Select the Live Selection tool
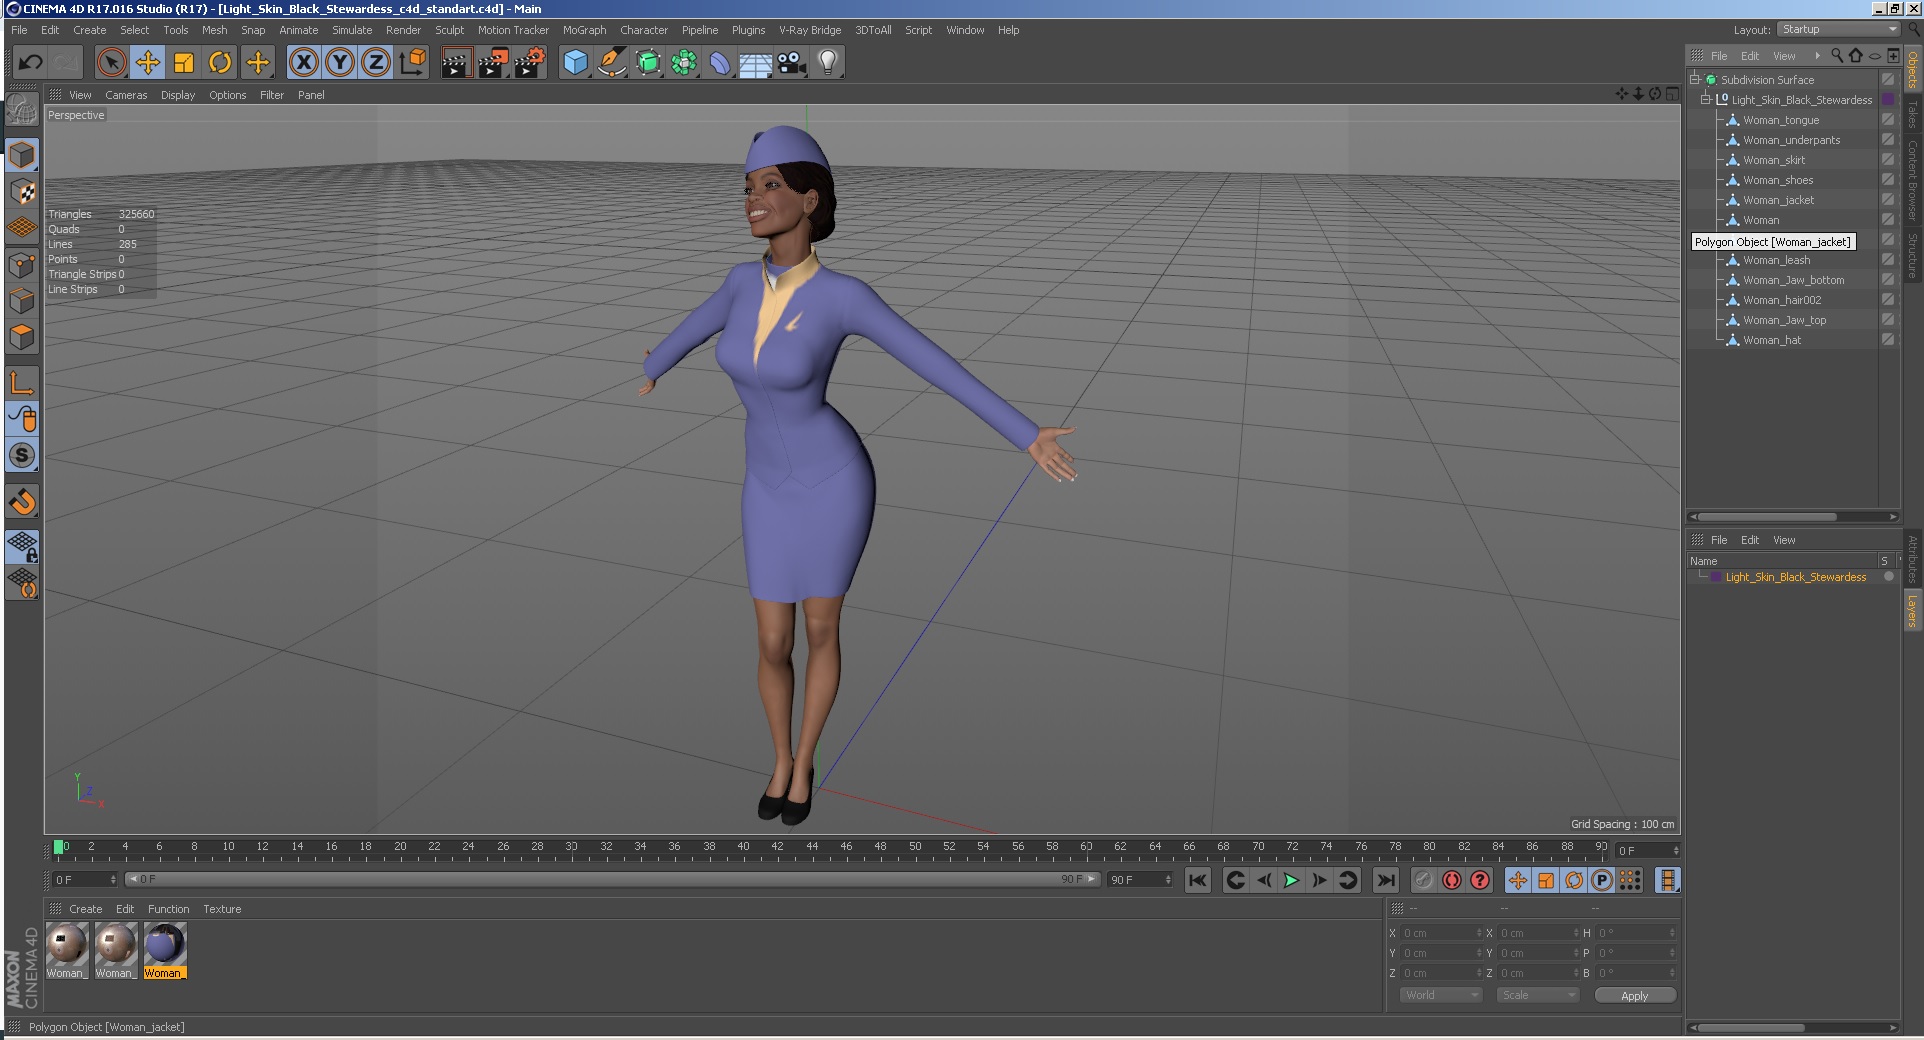Screen dimensions: 1924x1040 coord(112,62)
